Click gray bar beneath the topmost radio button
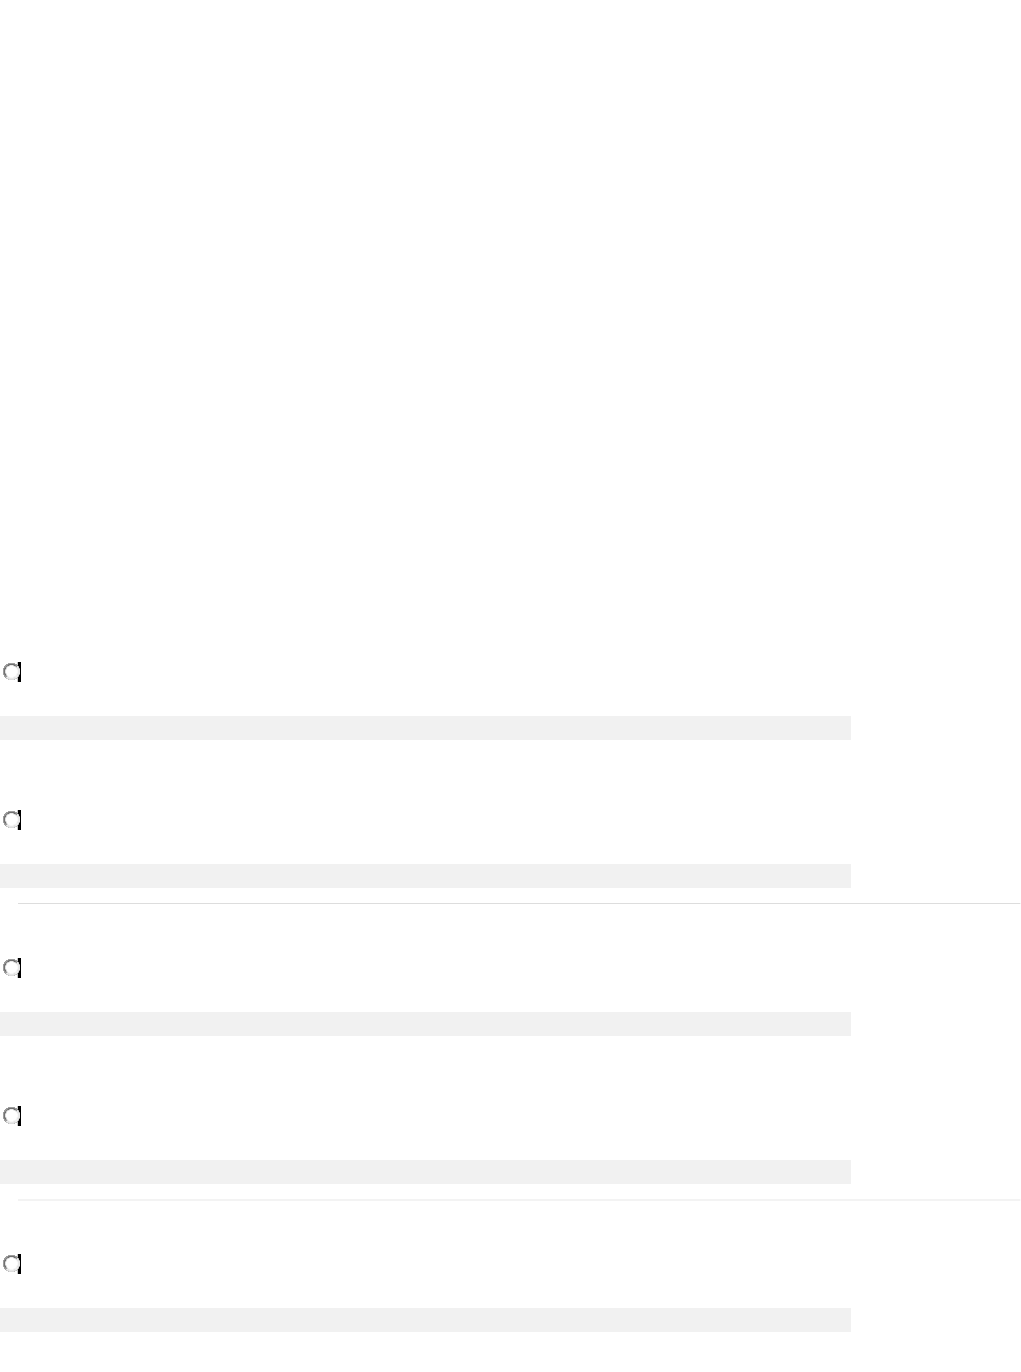 click(425, 728)
